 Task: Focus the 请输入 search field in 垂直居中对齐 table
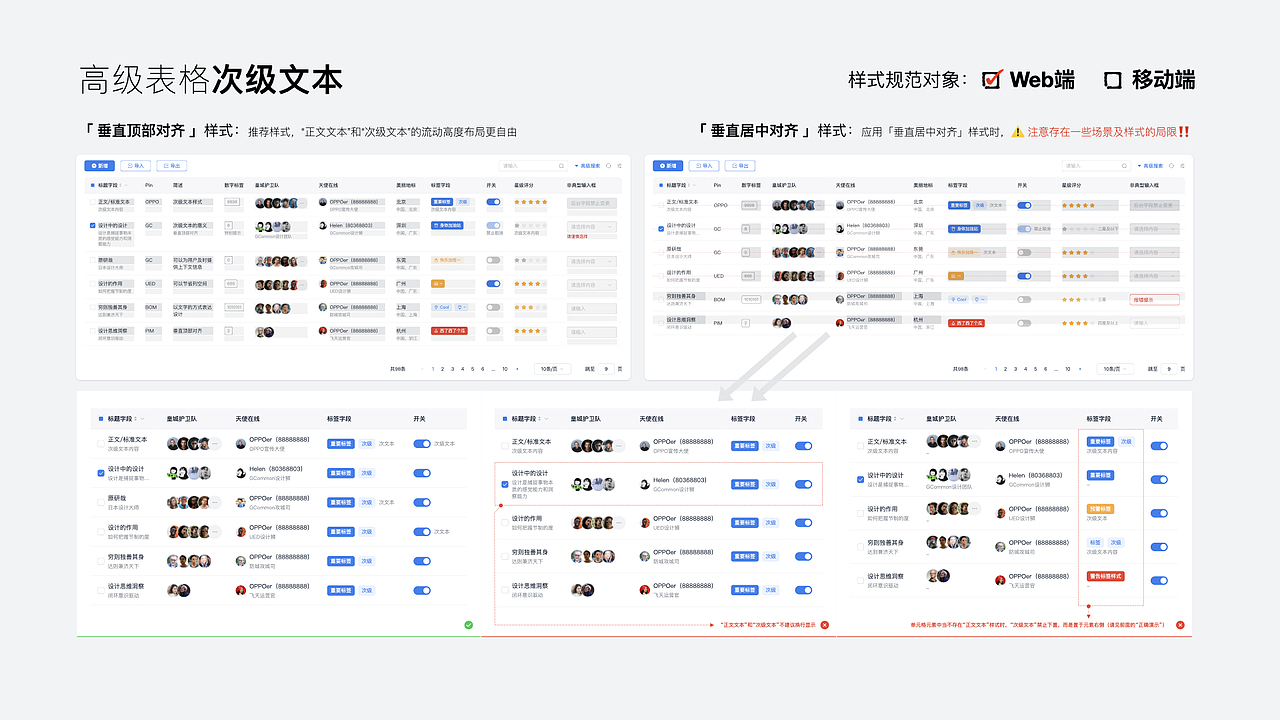[1096, 166]
